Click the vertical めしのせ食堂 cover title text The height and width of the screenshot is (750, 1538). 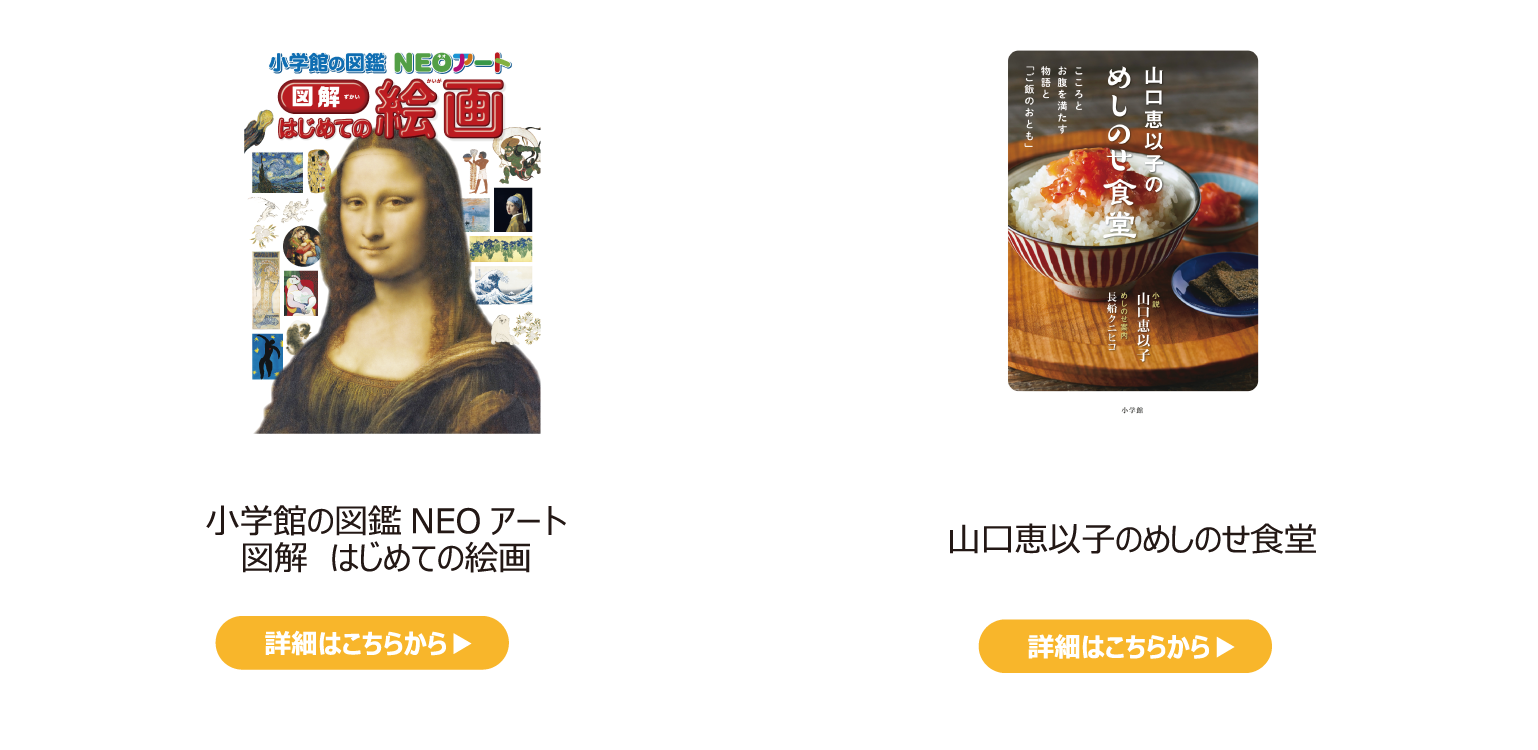pos(1134,153)
